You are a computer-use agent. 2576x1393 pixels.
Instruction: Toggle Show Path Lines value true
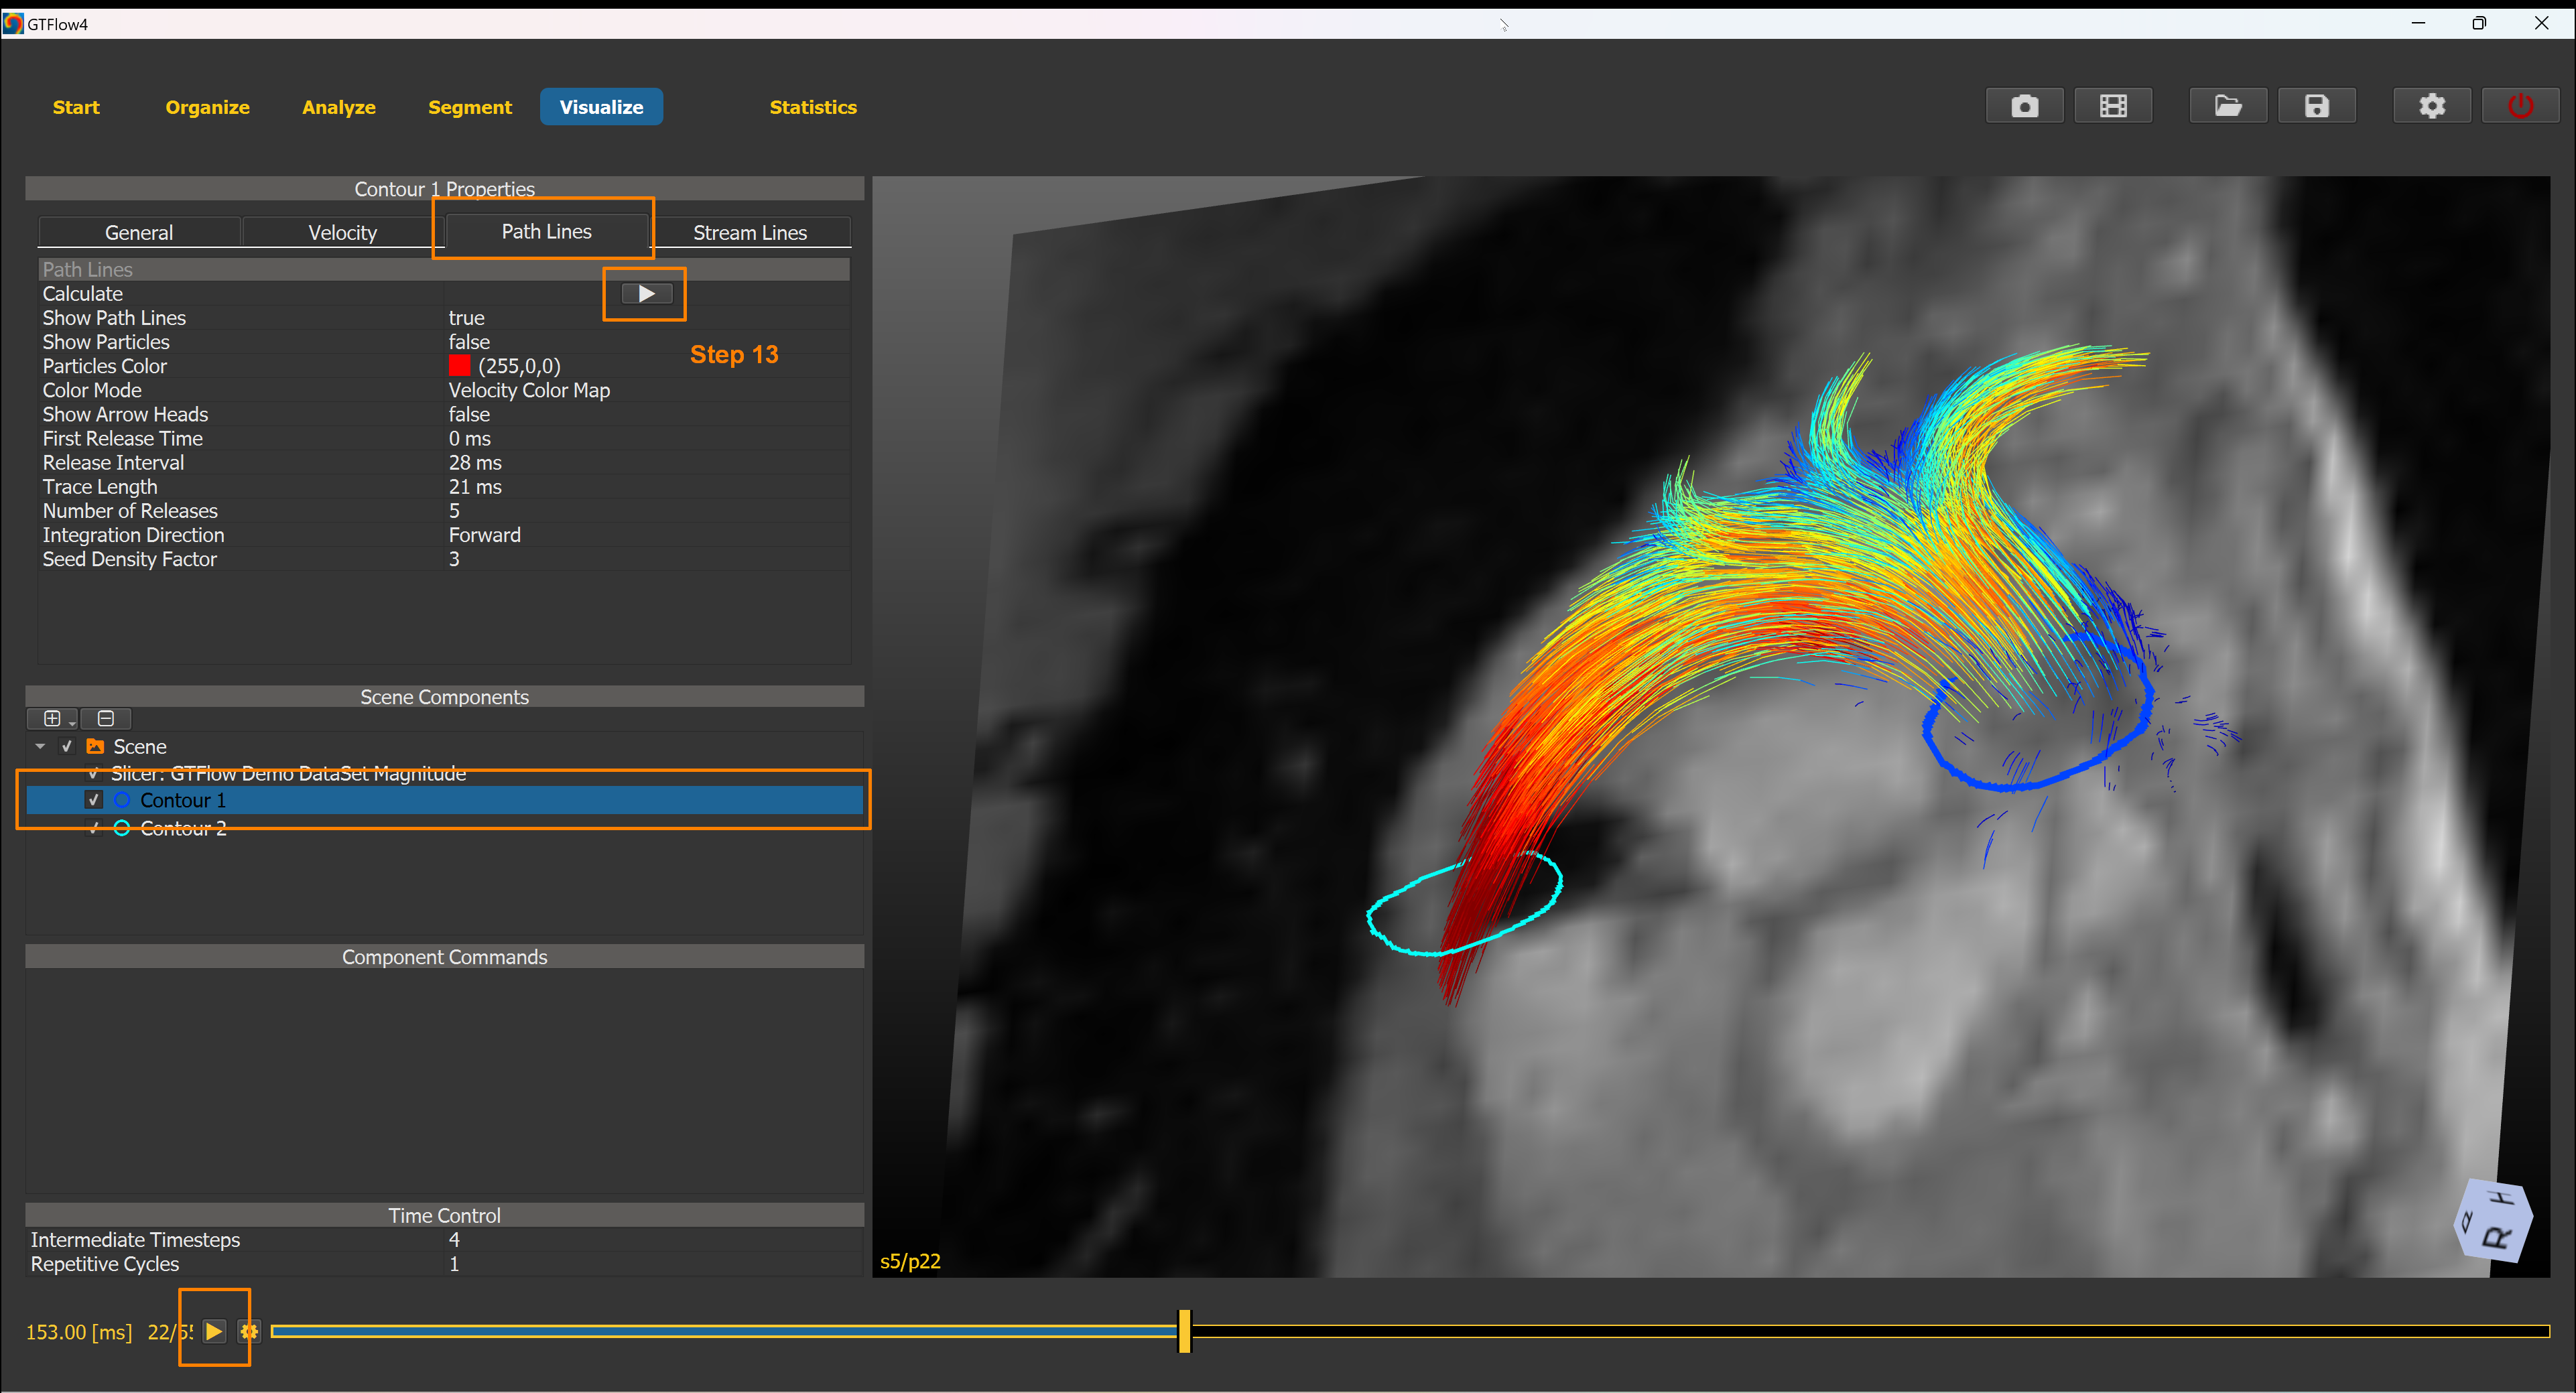(x=646, y=318)
